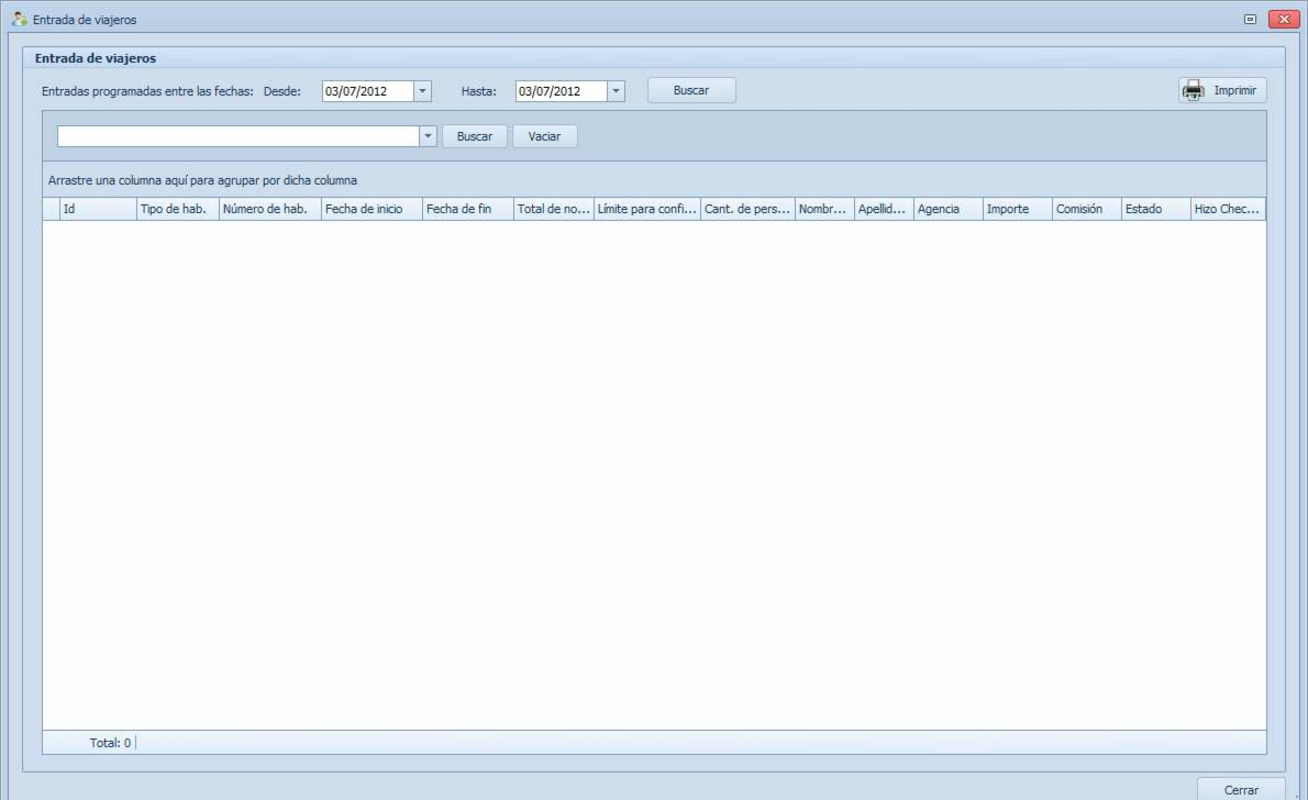Click the row indicator header cell left of Id
The width and height of the screenshot is (1308, 800).
coord(51,209)
